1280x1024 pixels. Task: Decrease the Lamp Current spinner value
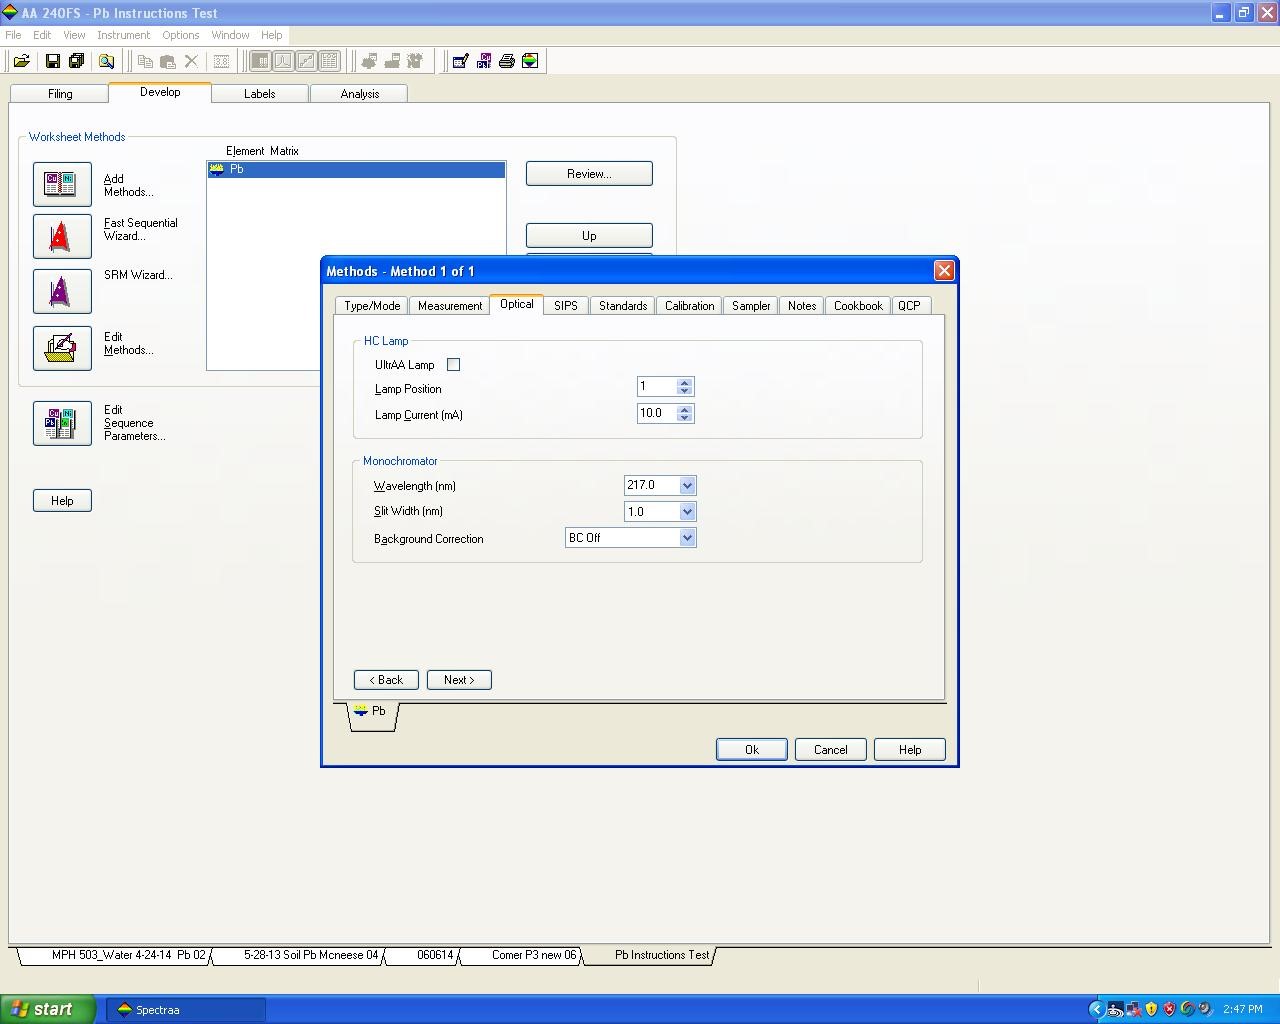pyautogui.click(x=685, y=418)
